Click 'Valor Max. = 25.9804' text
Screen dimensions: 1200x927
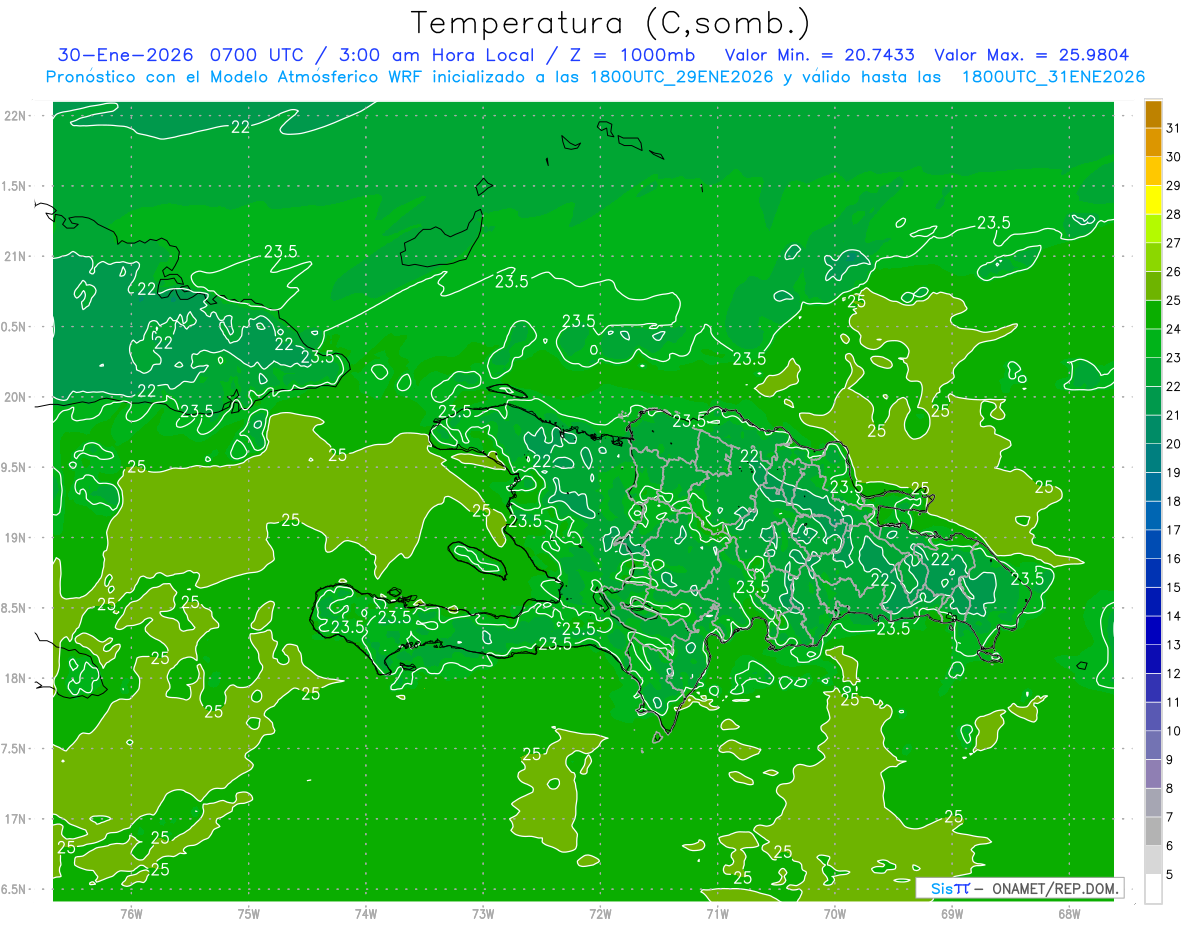(x=1031, y=55)
